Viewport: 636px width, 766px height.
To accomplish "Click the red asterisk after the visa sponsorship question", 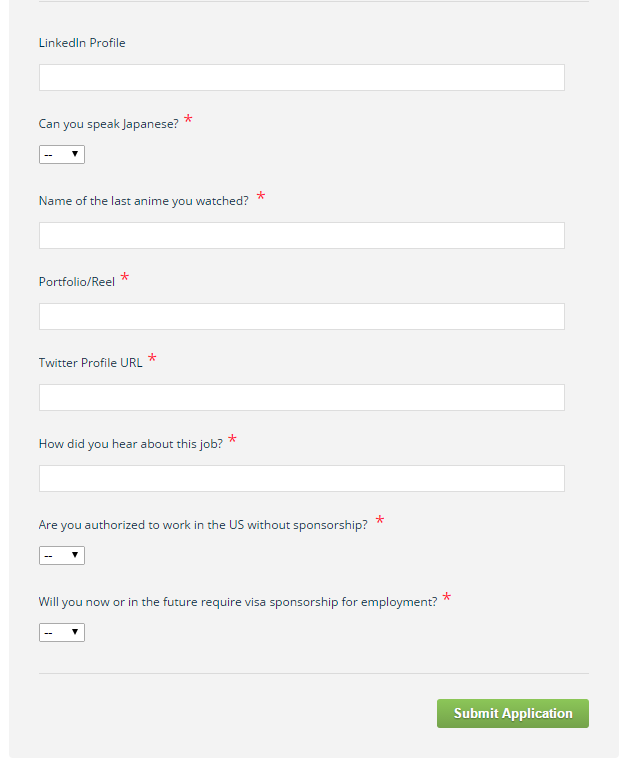I will point(446,597).
